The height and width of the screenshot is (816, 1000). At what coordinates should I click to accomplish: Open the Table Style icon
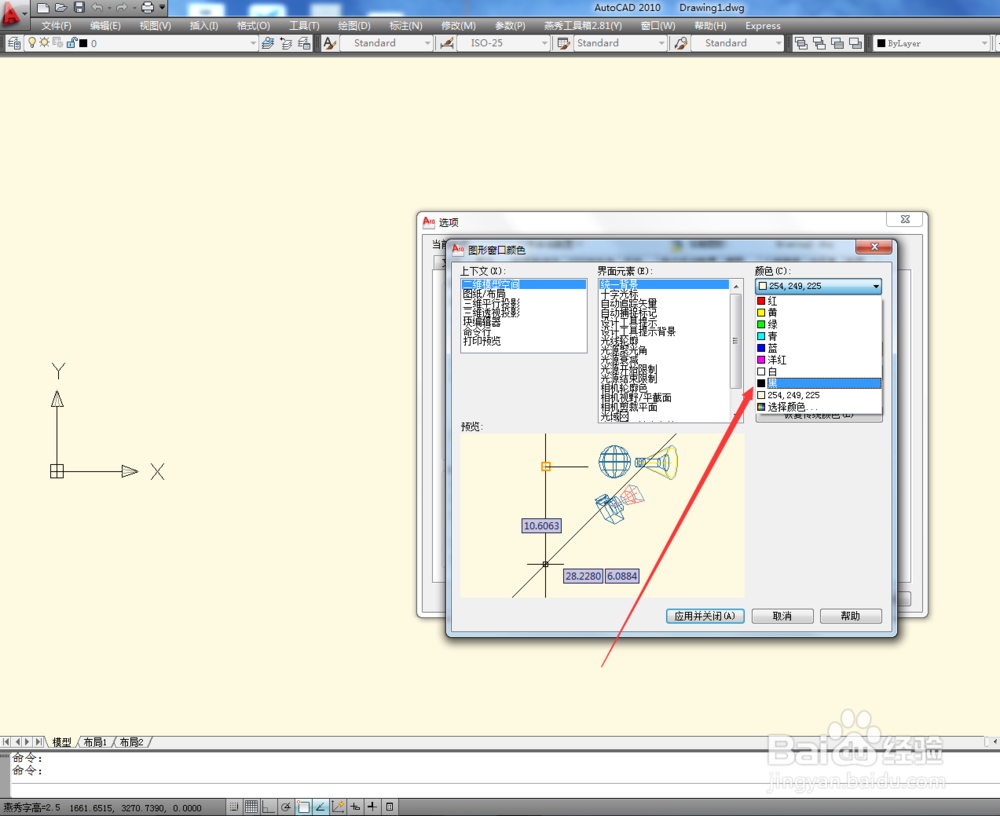[x=563, y=43]
